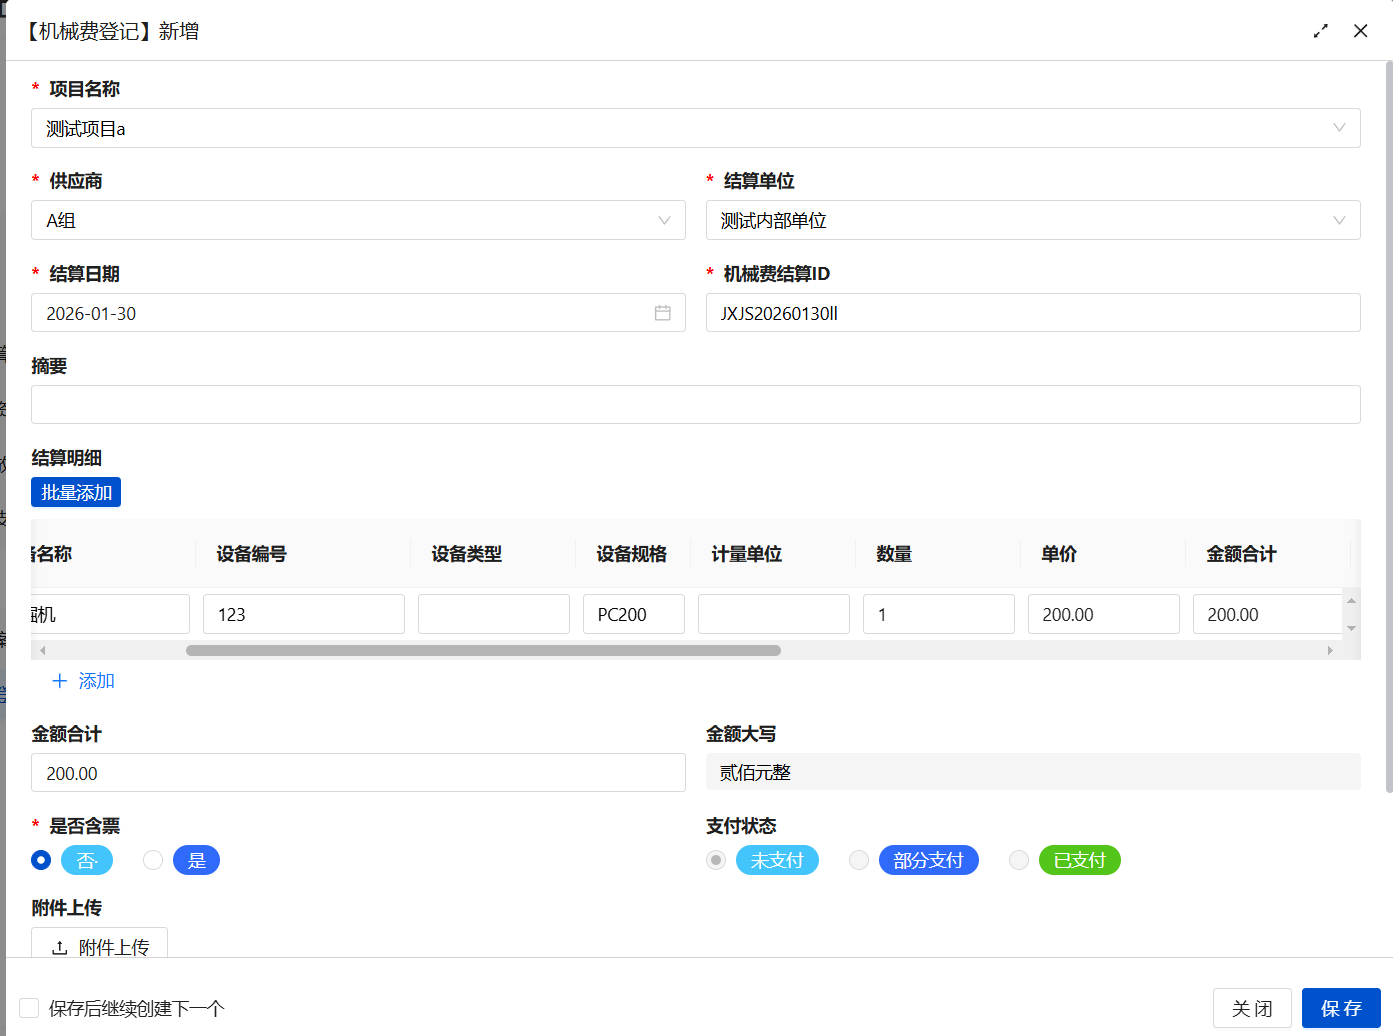
Task: Select 部分支付 payment status radio
Action: (859, 860)
